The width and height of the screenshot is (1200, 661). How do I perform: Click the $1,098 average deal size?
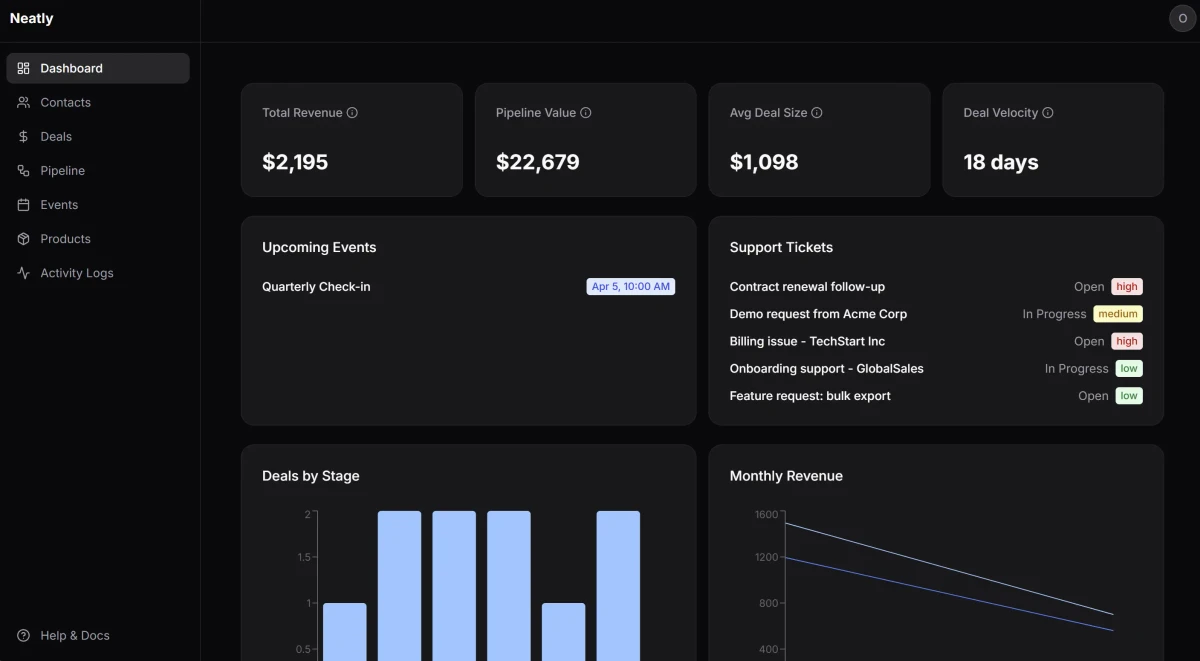click(764, 162)
